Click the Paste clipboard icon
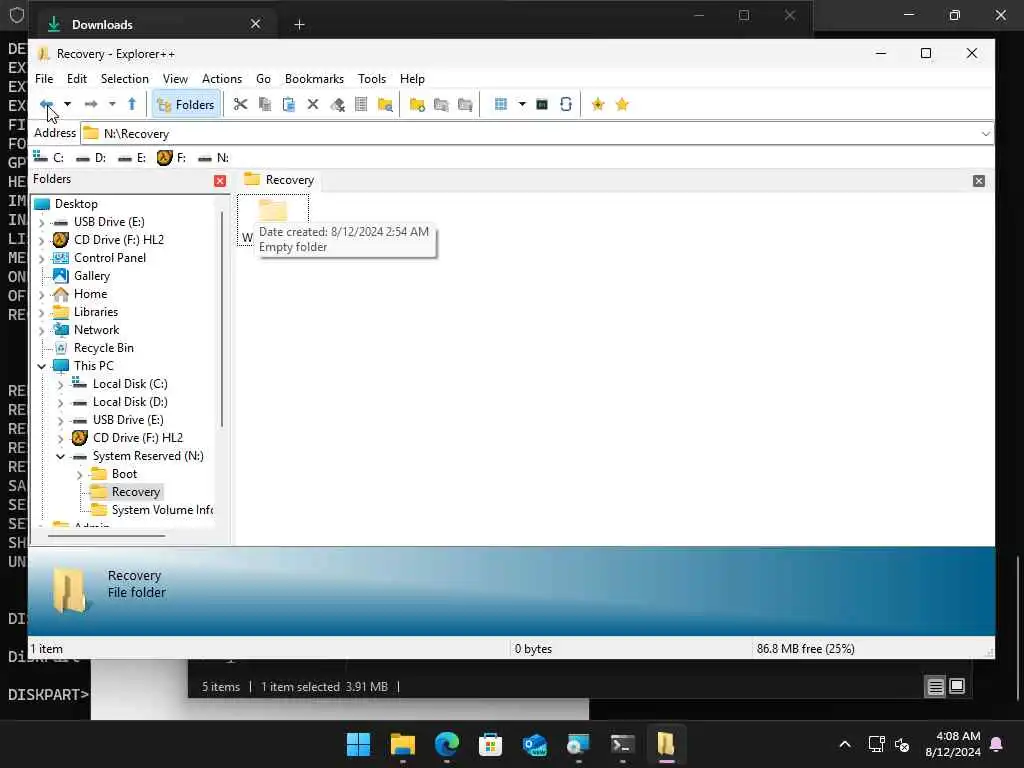Screen dimensions: 1024x768 [x=289, y=104]
